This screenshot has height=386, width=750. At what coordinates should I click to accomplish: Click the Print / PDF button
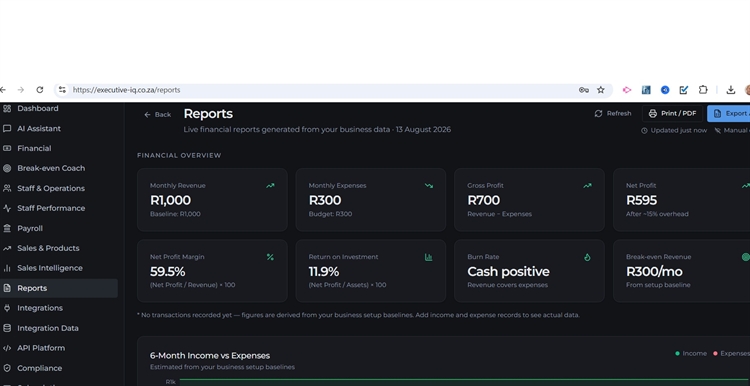[x=672, y=113]
